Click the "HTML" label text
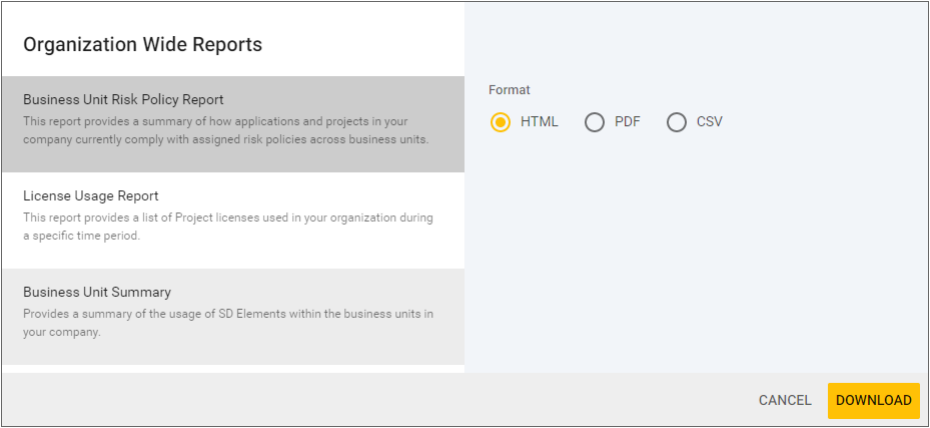 539,122
